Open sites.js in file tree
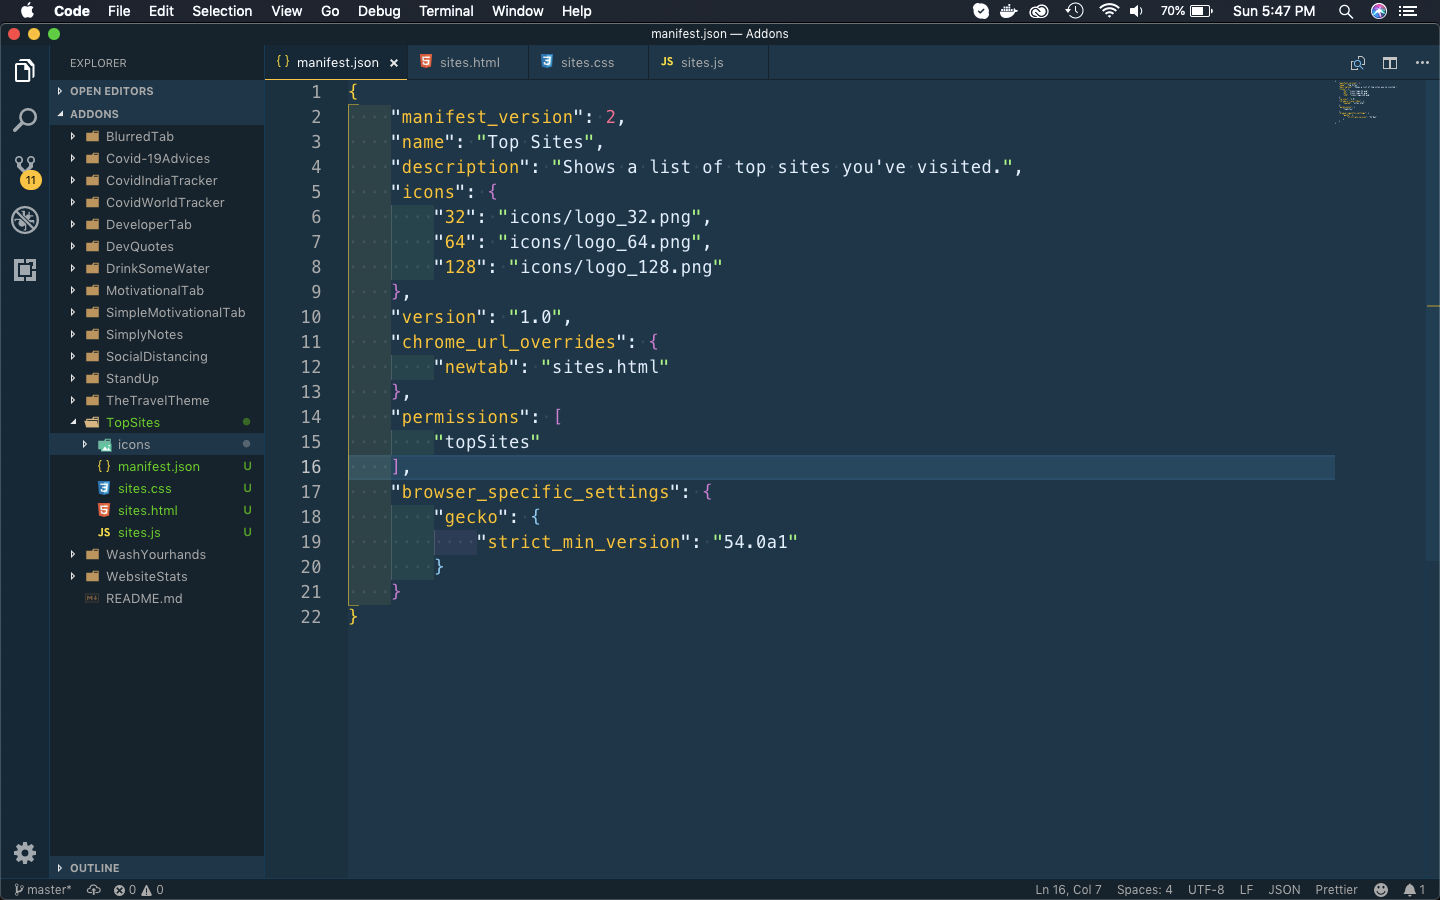Screen dimensions: 1440x900 (x=157, y=533)
